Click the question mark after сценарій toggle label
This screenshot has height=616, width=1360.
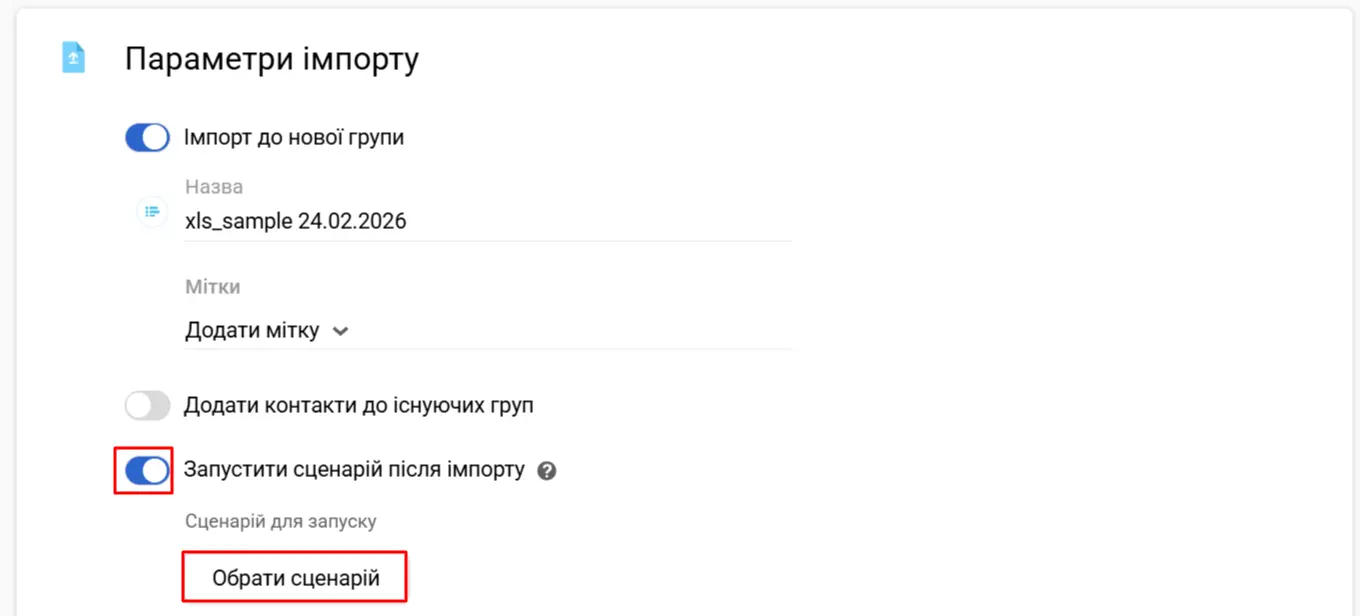coord(546,470)
